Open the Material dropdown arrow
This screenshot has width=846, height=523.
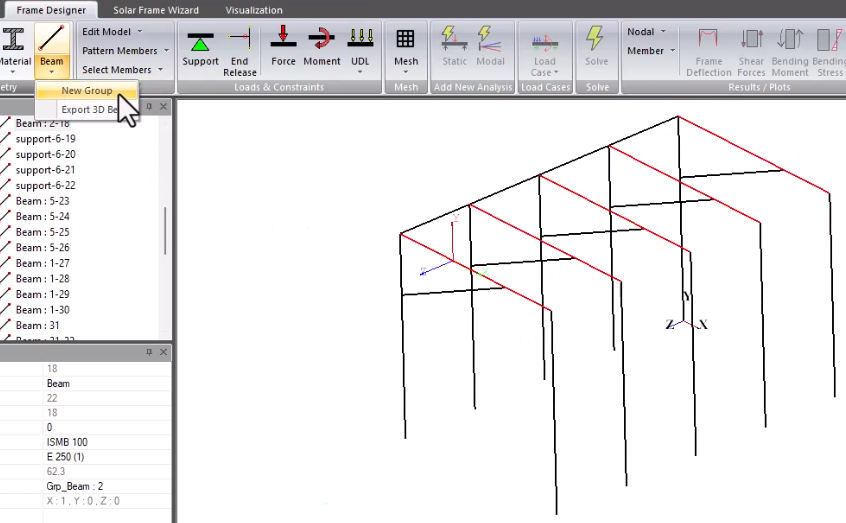(x=13, y=72)
